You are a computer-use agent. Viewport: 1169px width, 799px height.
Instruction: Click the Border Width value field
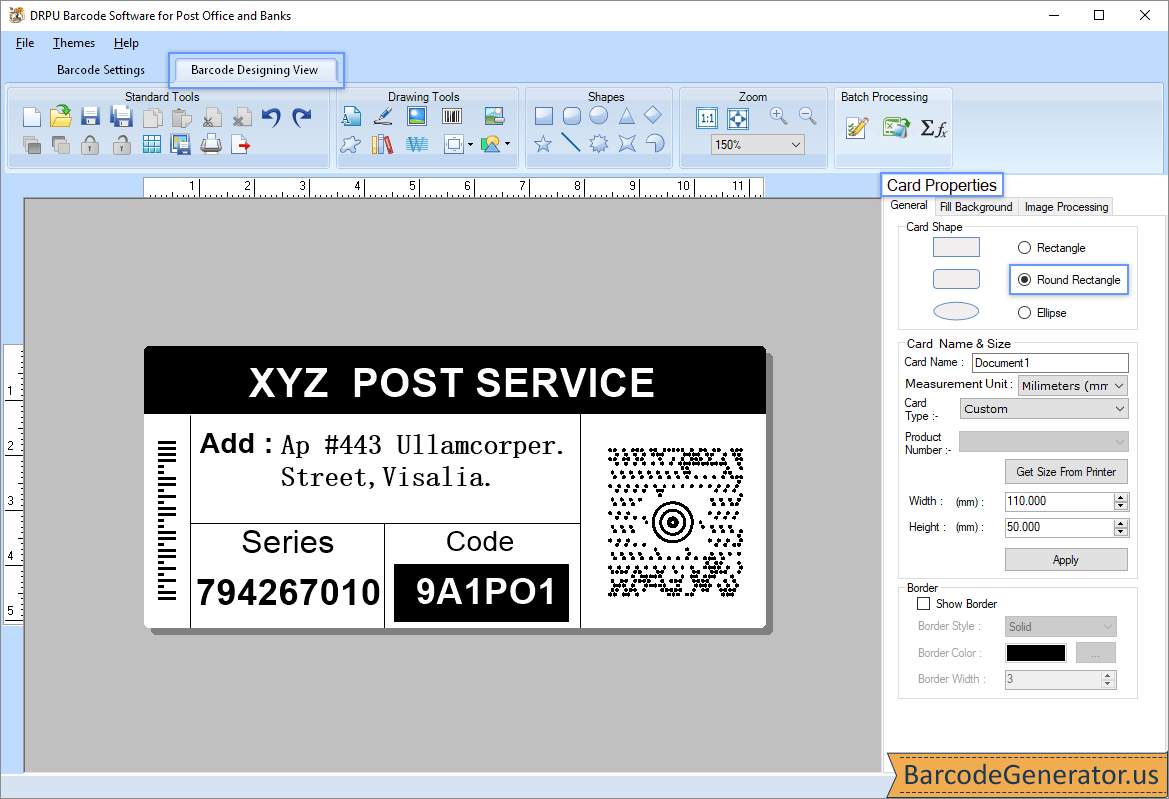(1053, 679)
